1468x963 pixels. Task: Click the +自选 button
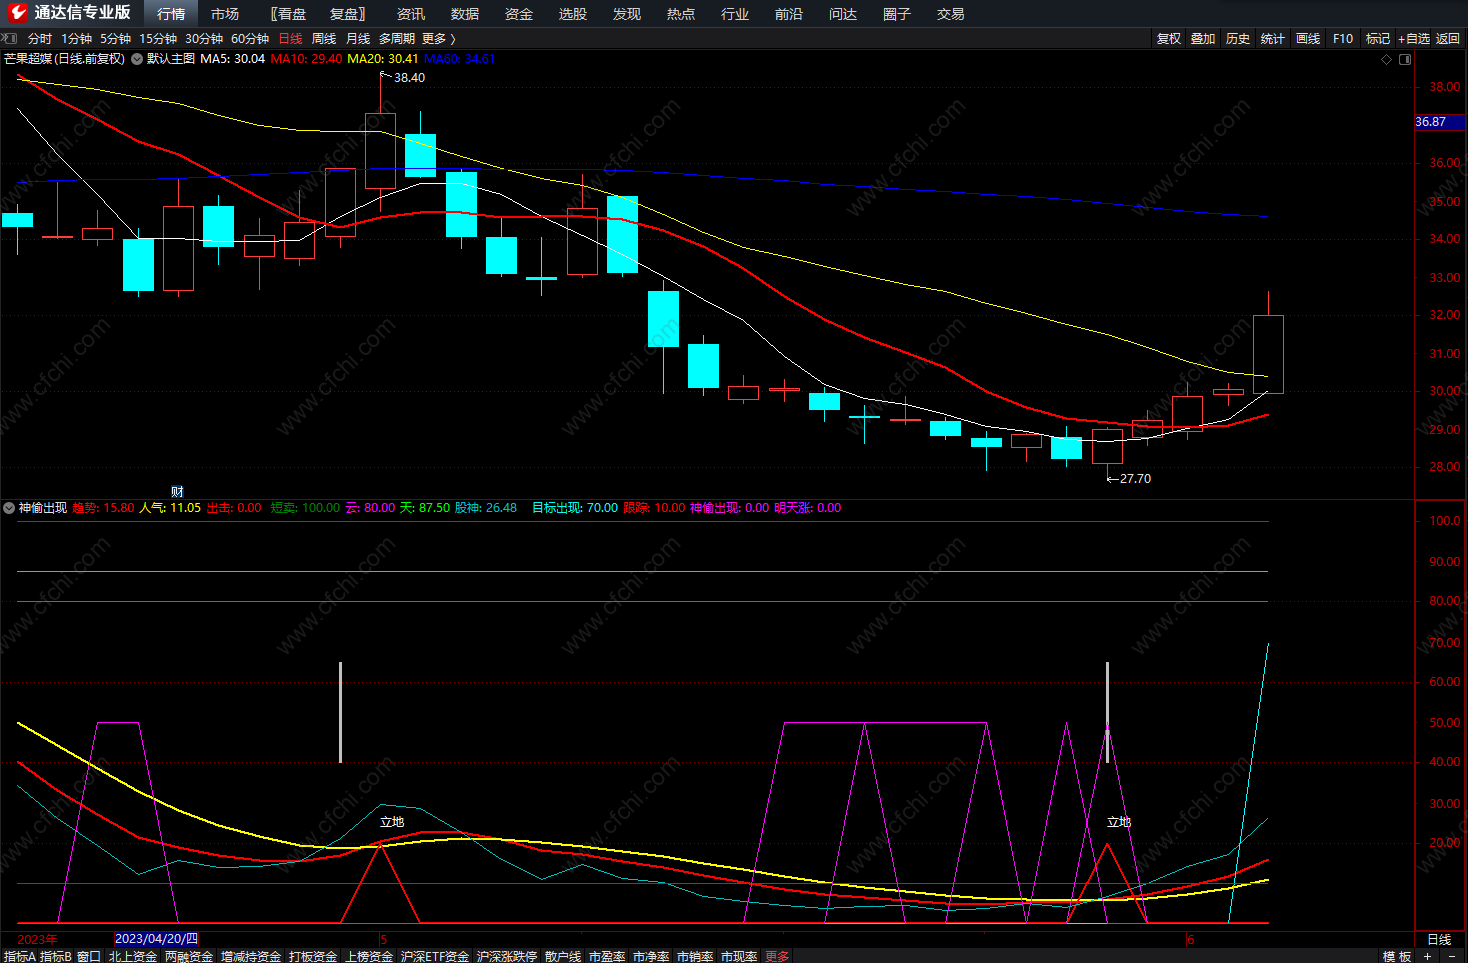click(1414, 38)
